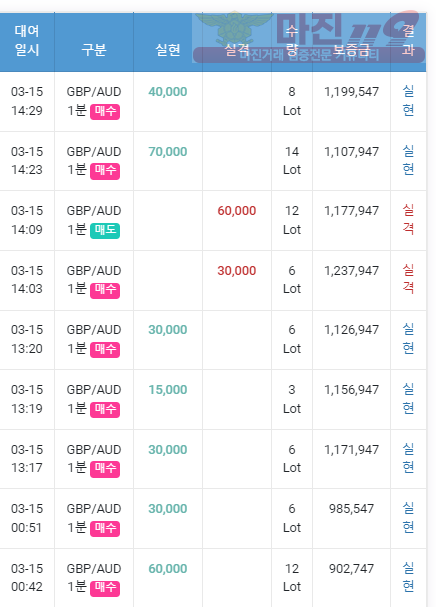Click the 902,747 deposit value
This screenshot has width=436, height=607.
point(351,569)
